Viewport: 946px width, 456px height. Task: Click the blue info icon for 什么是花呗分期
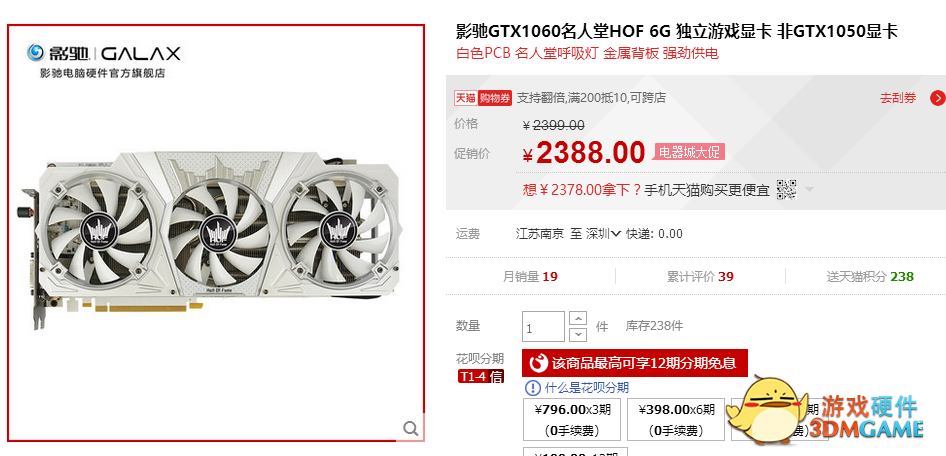(x=533, y=387)
